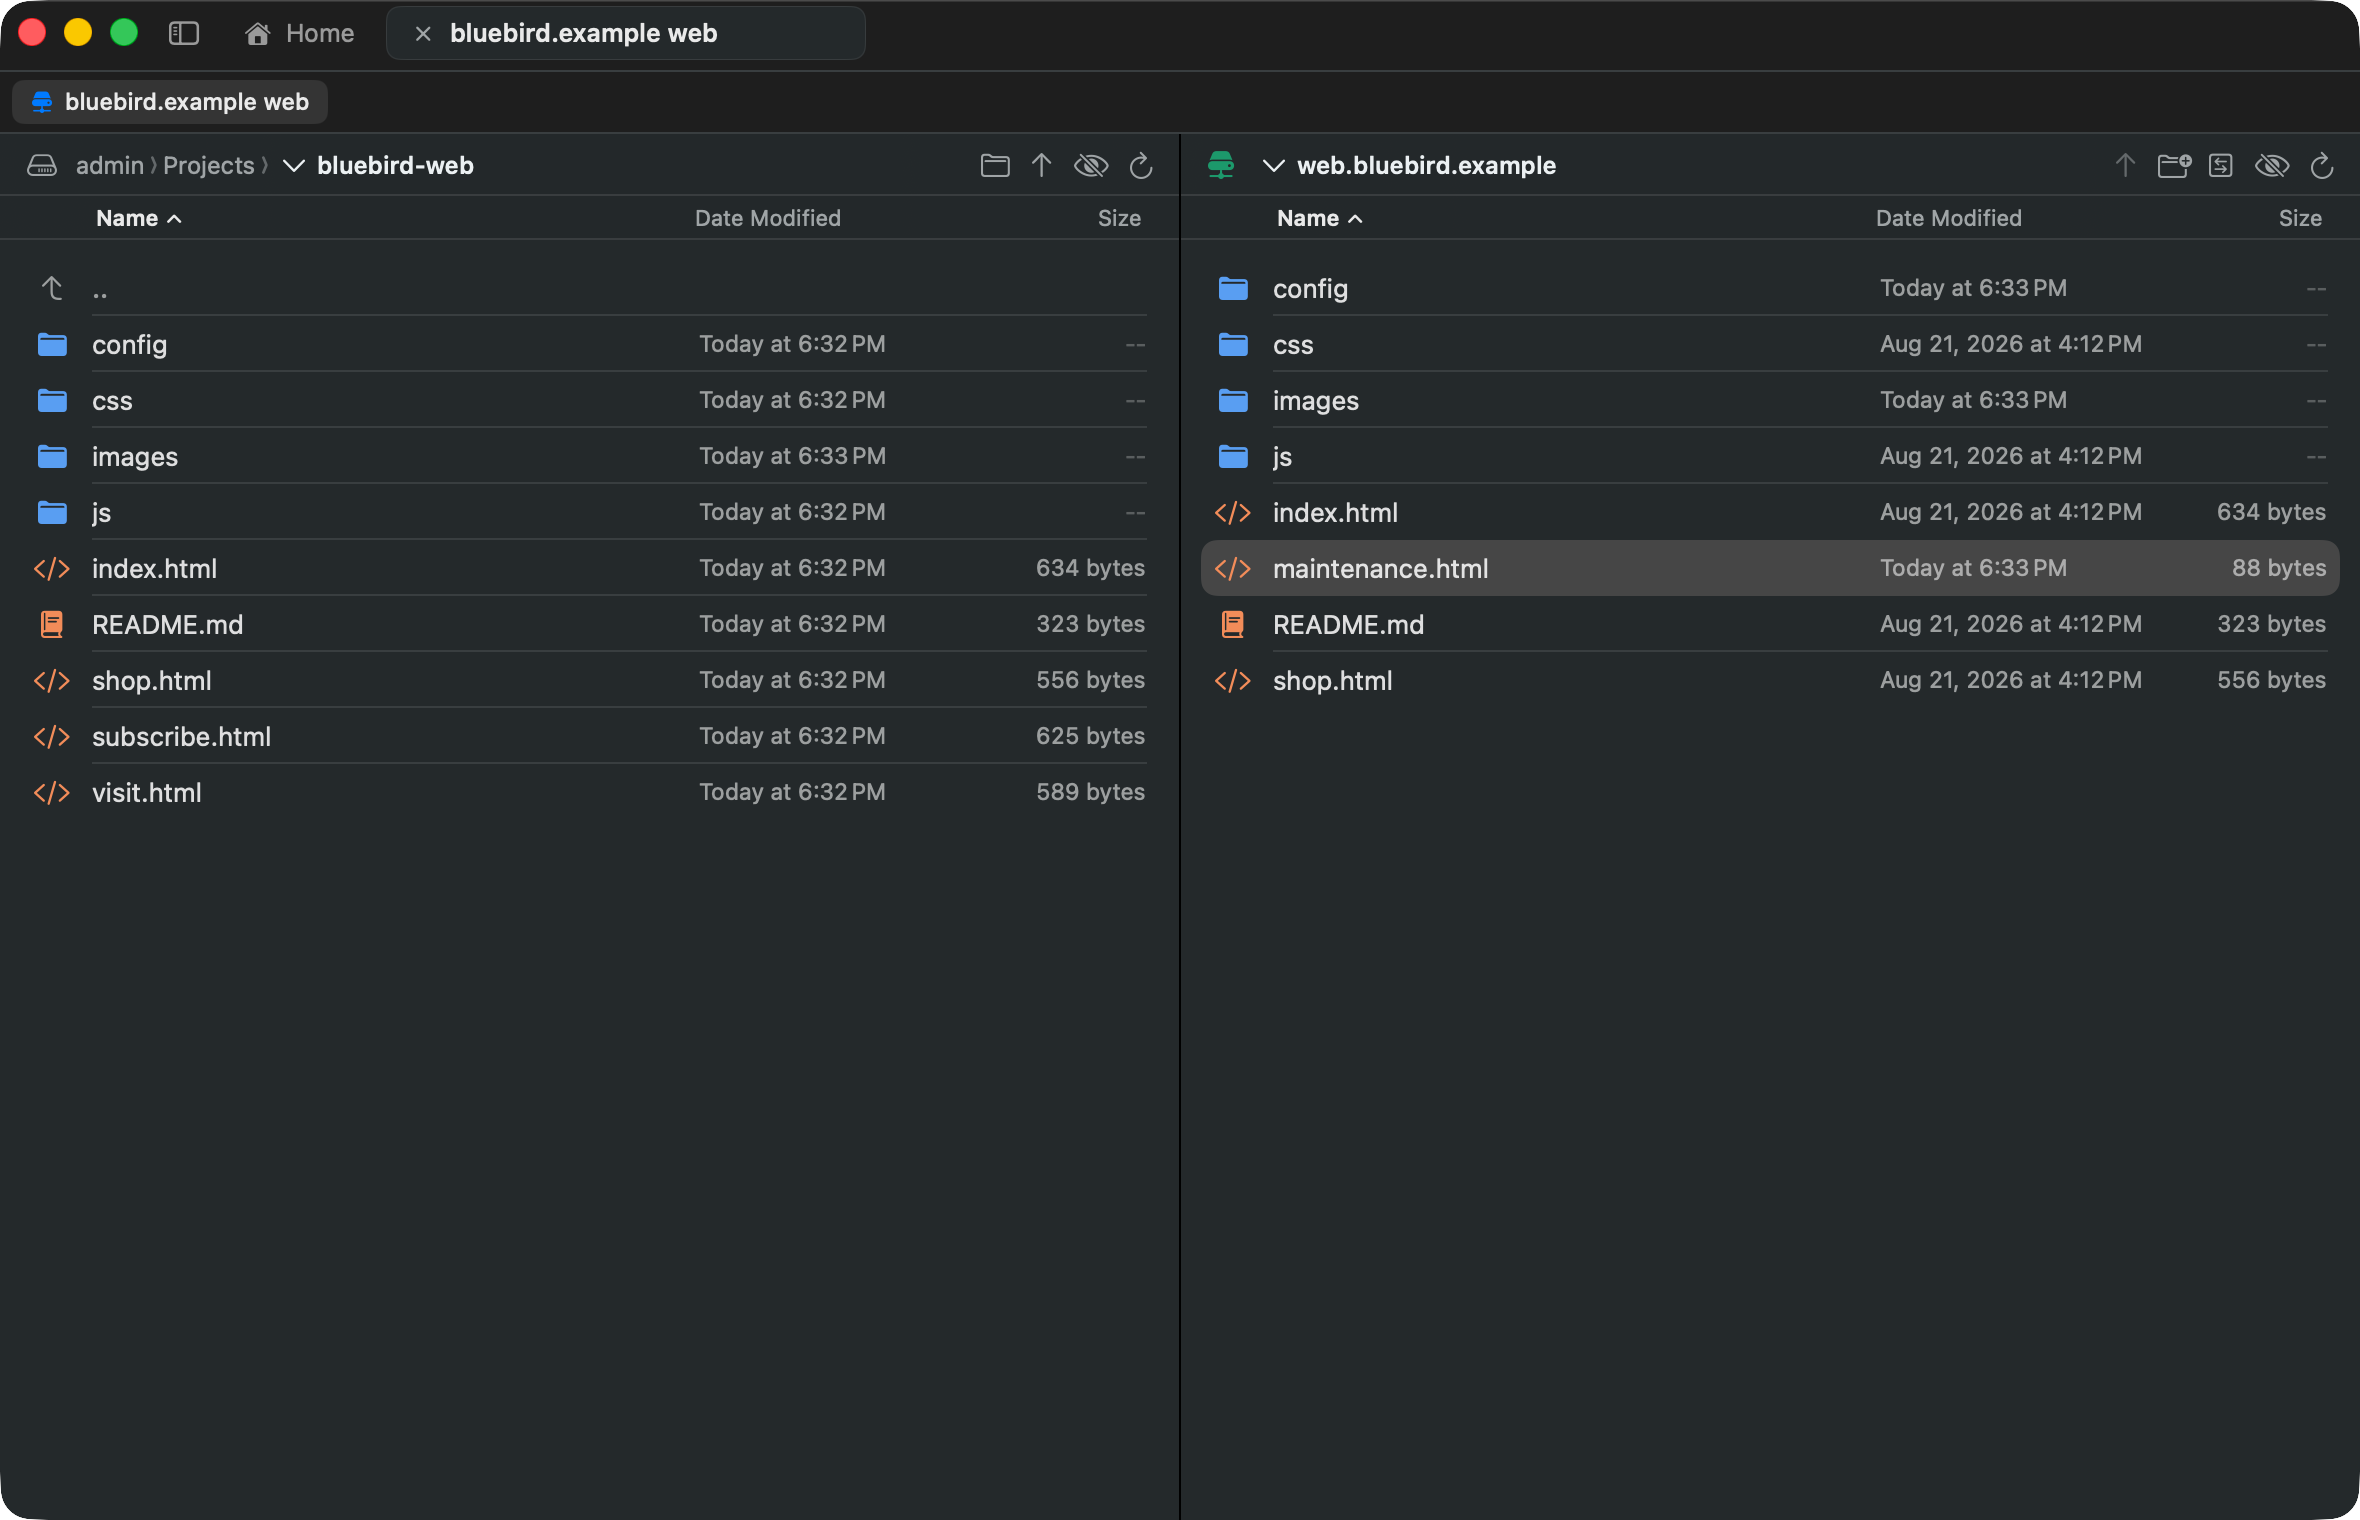Sort local pane by Size
Image resolution: width=2360 pixels, height=1520 pixels.
click(x=1119, y=218)
